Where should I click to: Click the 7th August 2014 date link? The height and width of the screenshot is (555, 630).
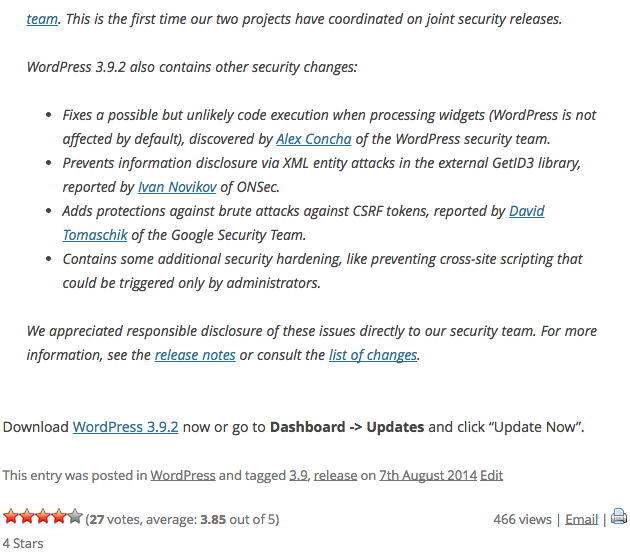[x=428, y=475]
